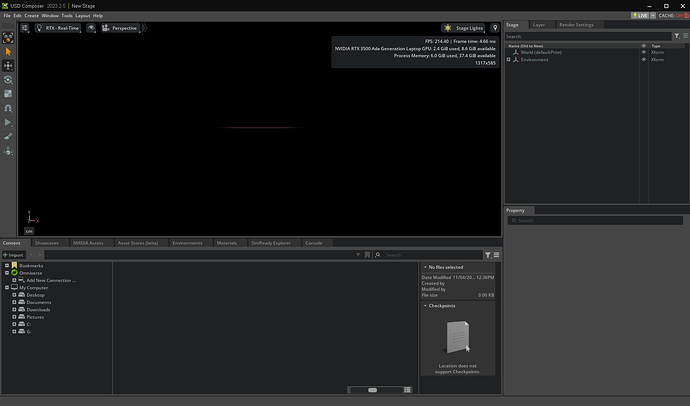The height and width of the screenshot is (406, 690).
Task: Switch to the Layer tab
Action: point(539,25)
